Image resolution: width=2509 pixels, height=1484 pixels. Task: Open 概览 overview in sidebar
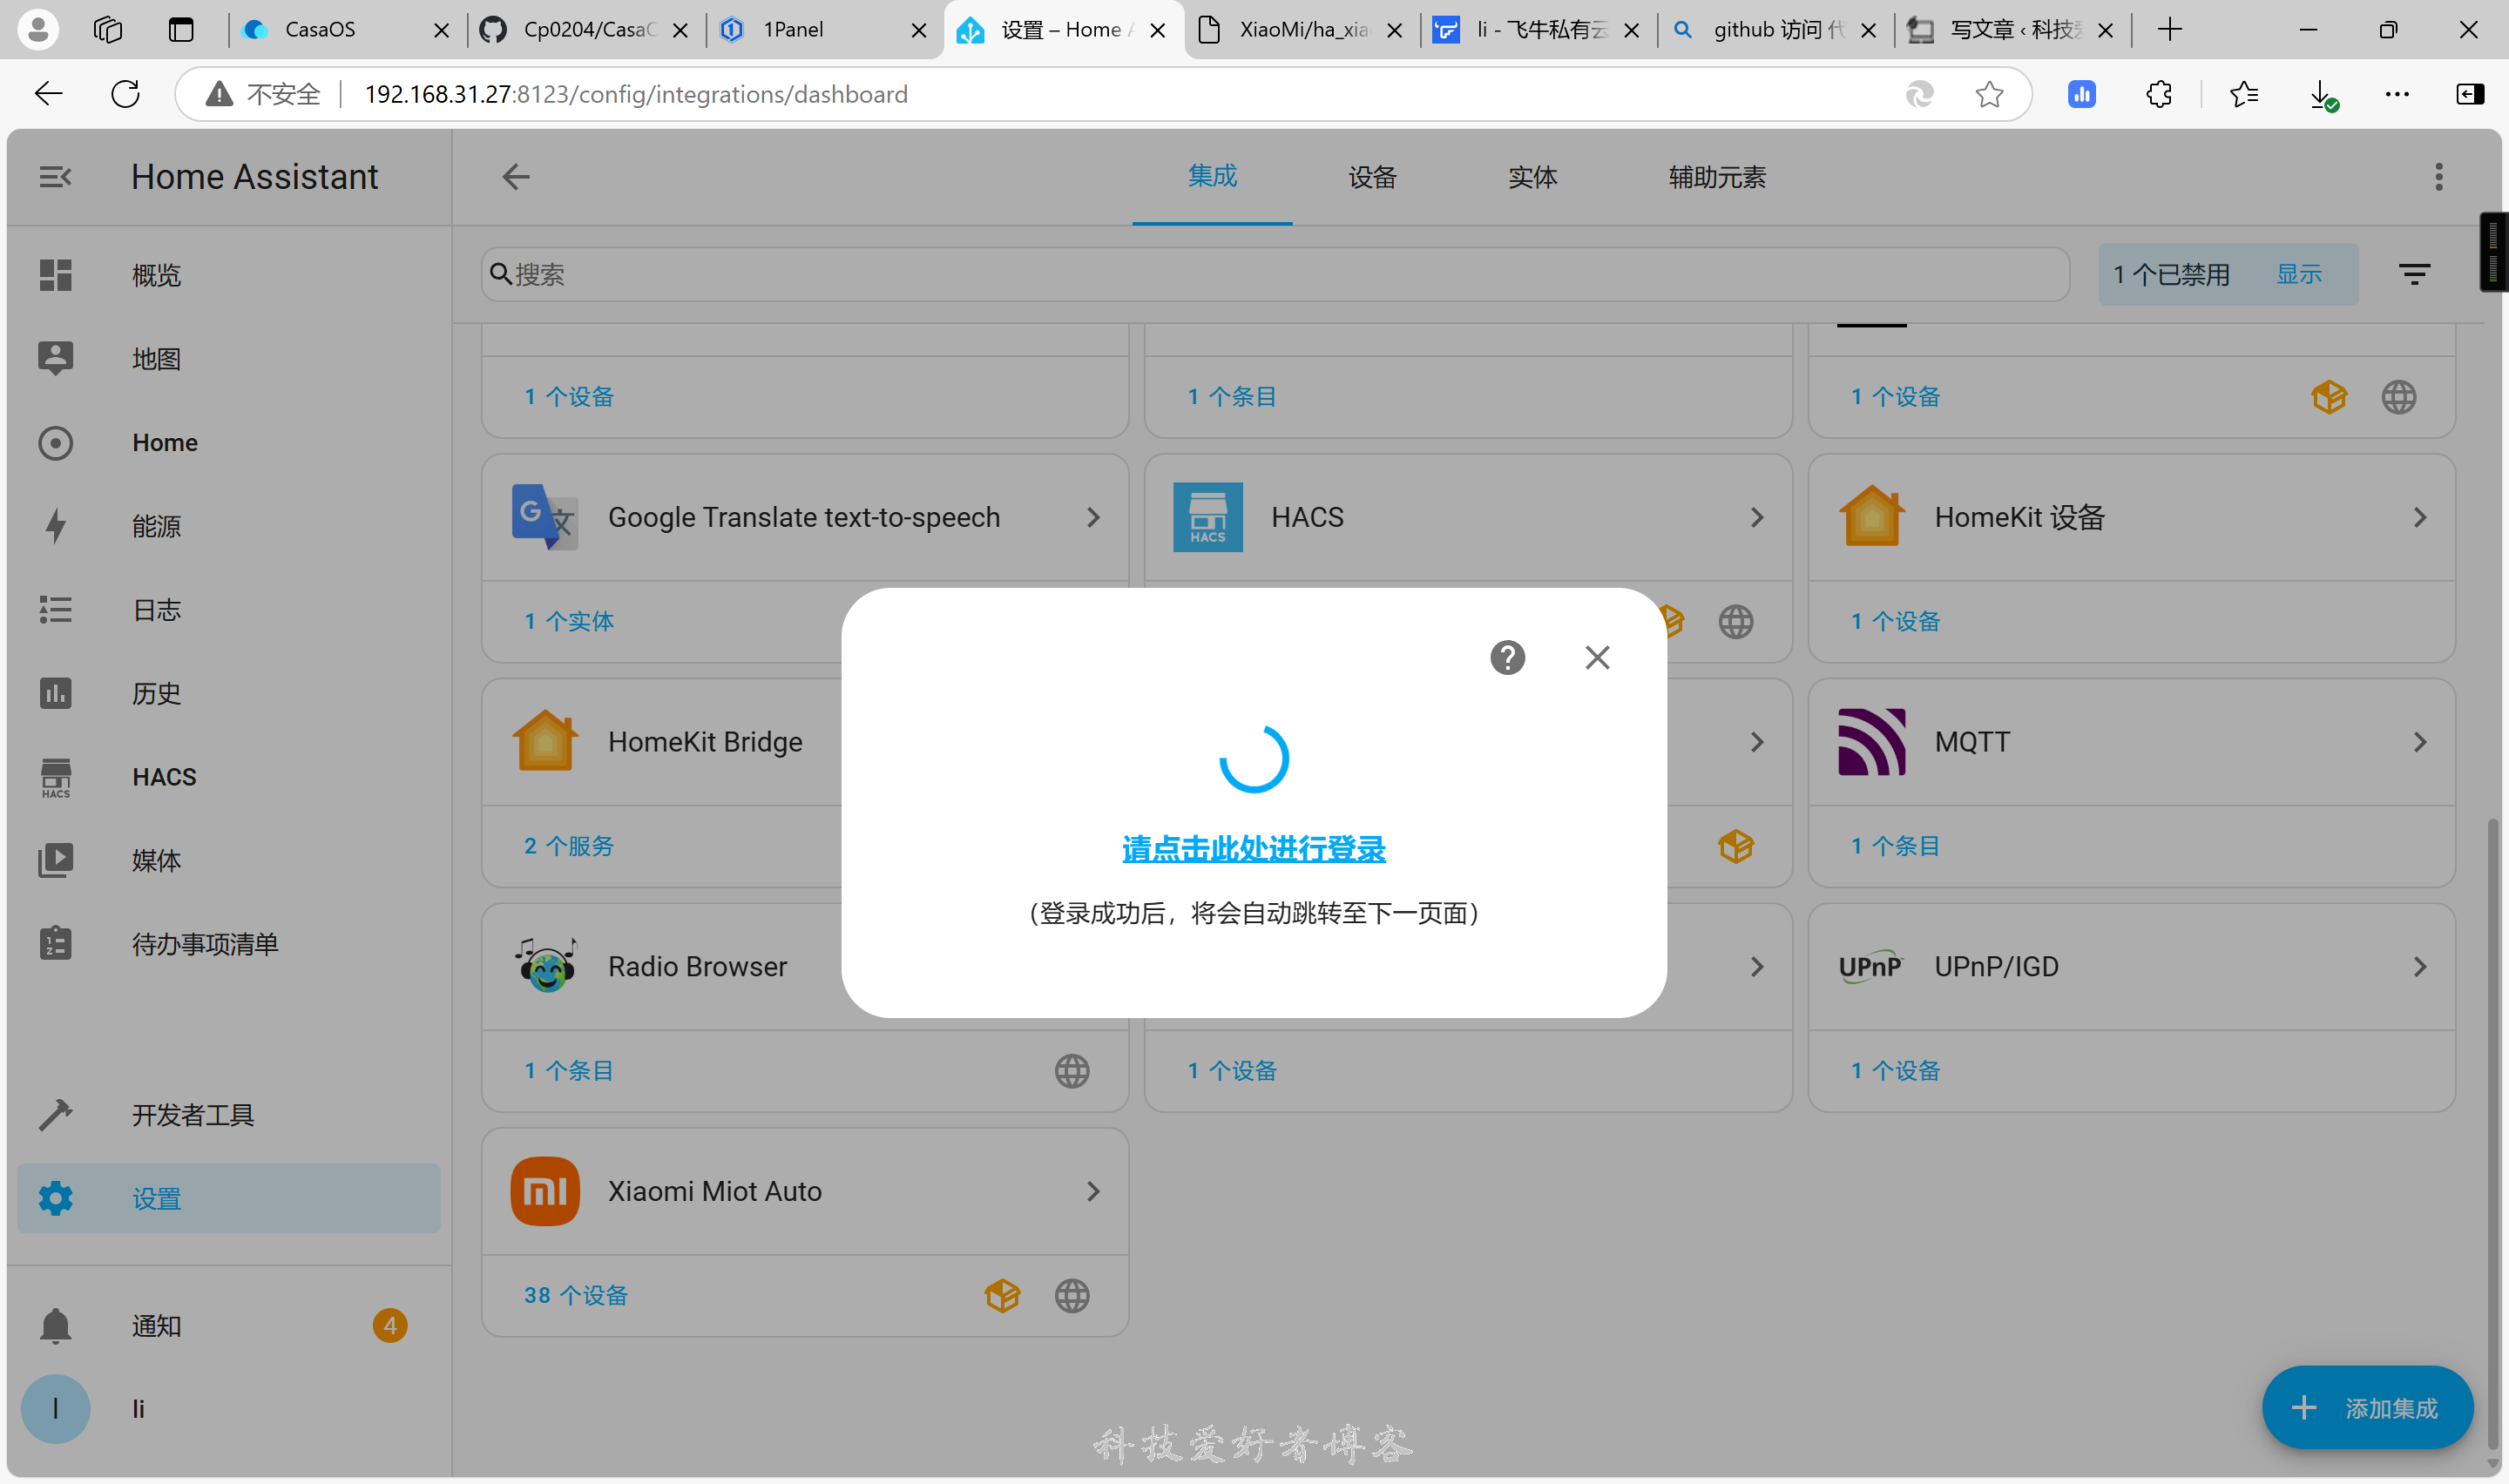coord(229,275)
